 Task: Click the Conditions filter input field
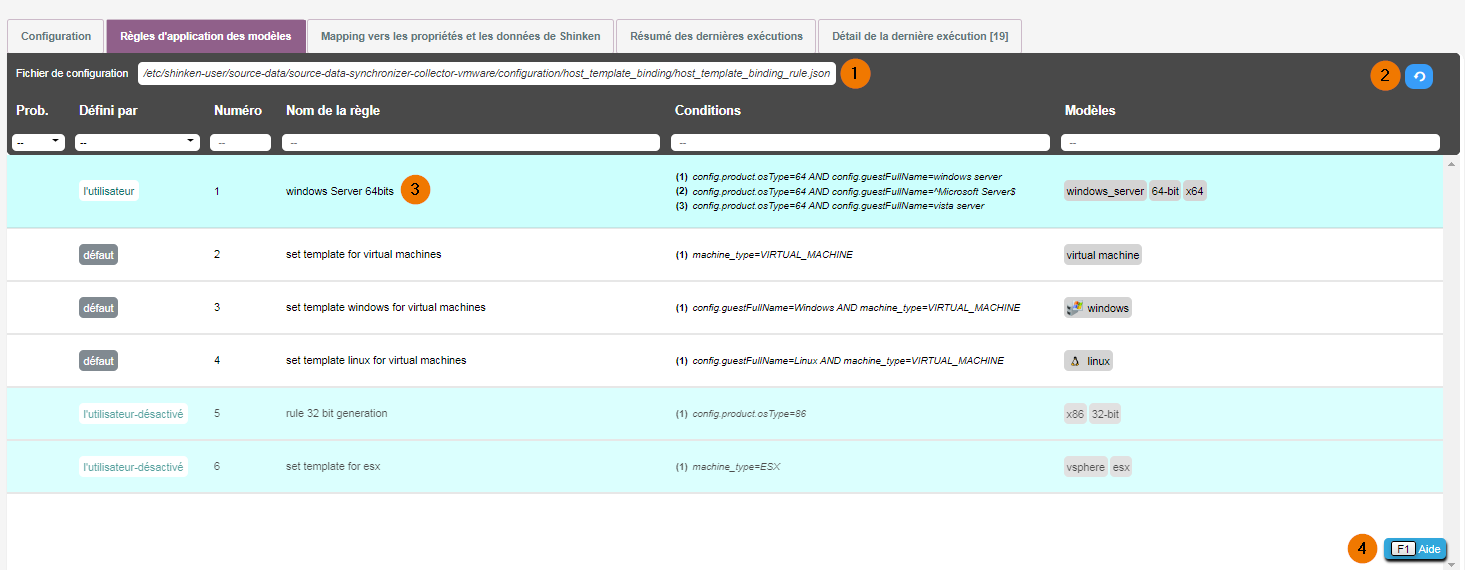coord(860,143)
